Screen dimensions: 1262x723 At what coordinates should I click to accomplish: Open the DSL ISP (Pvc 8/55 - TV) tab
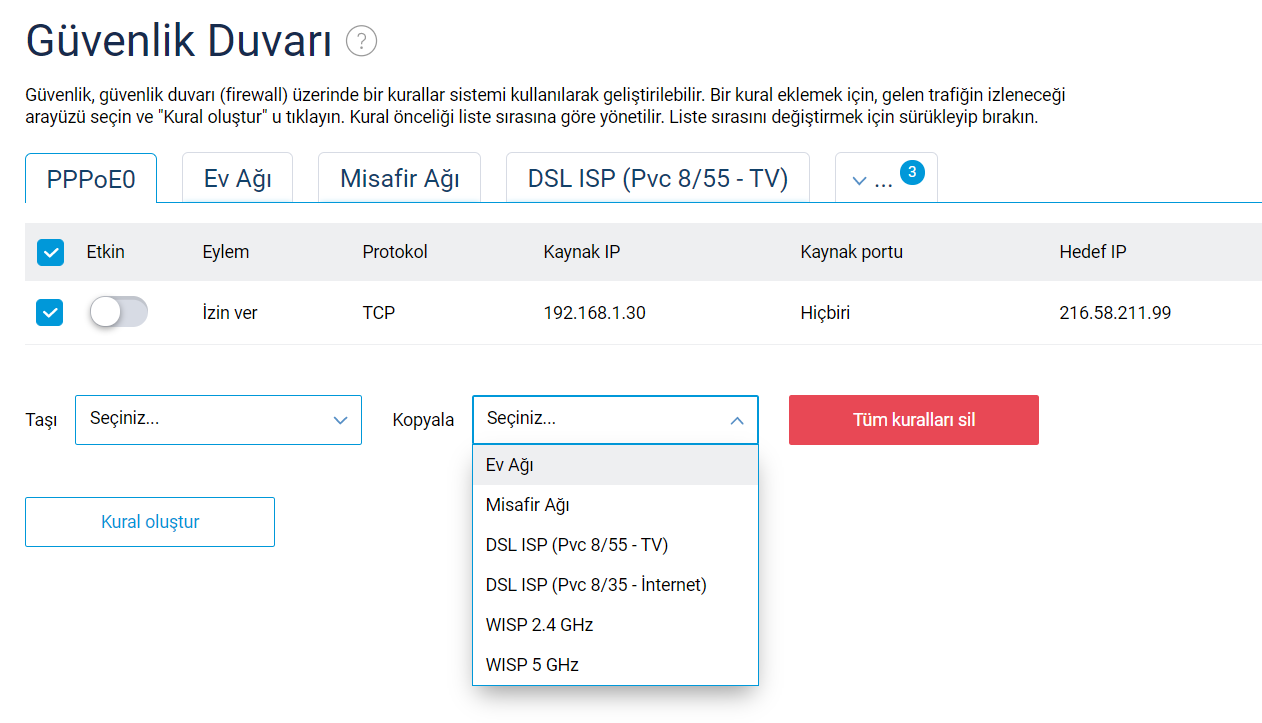pos(657,179)
